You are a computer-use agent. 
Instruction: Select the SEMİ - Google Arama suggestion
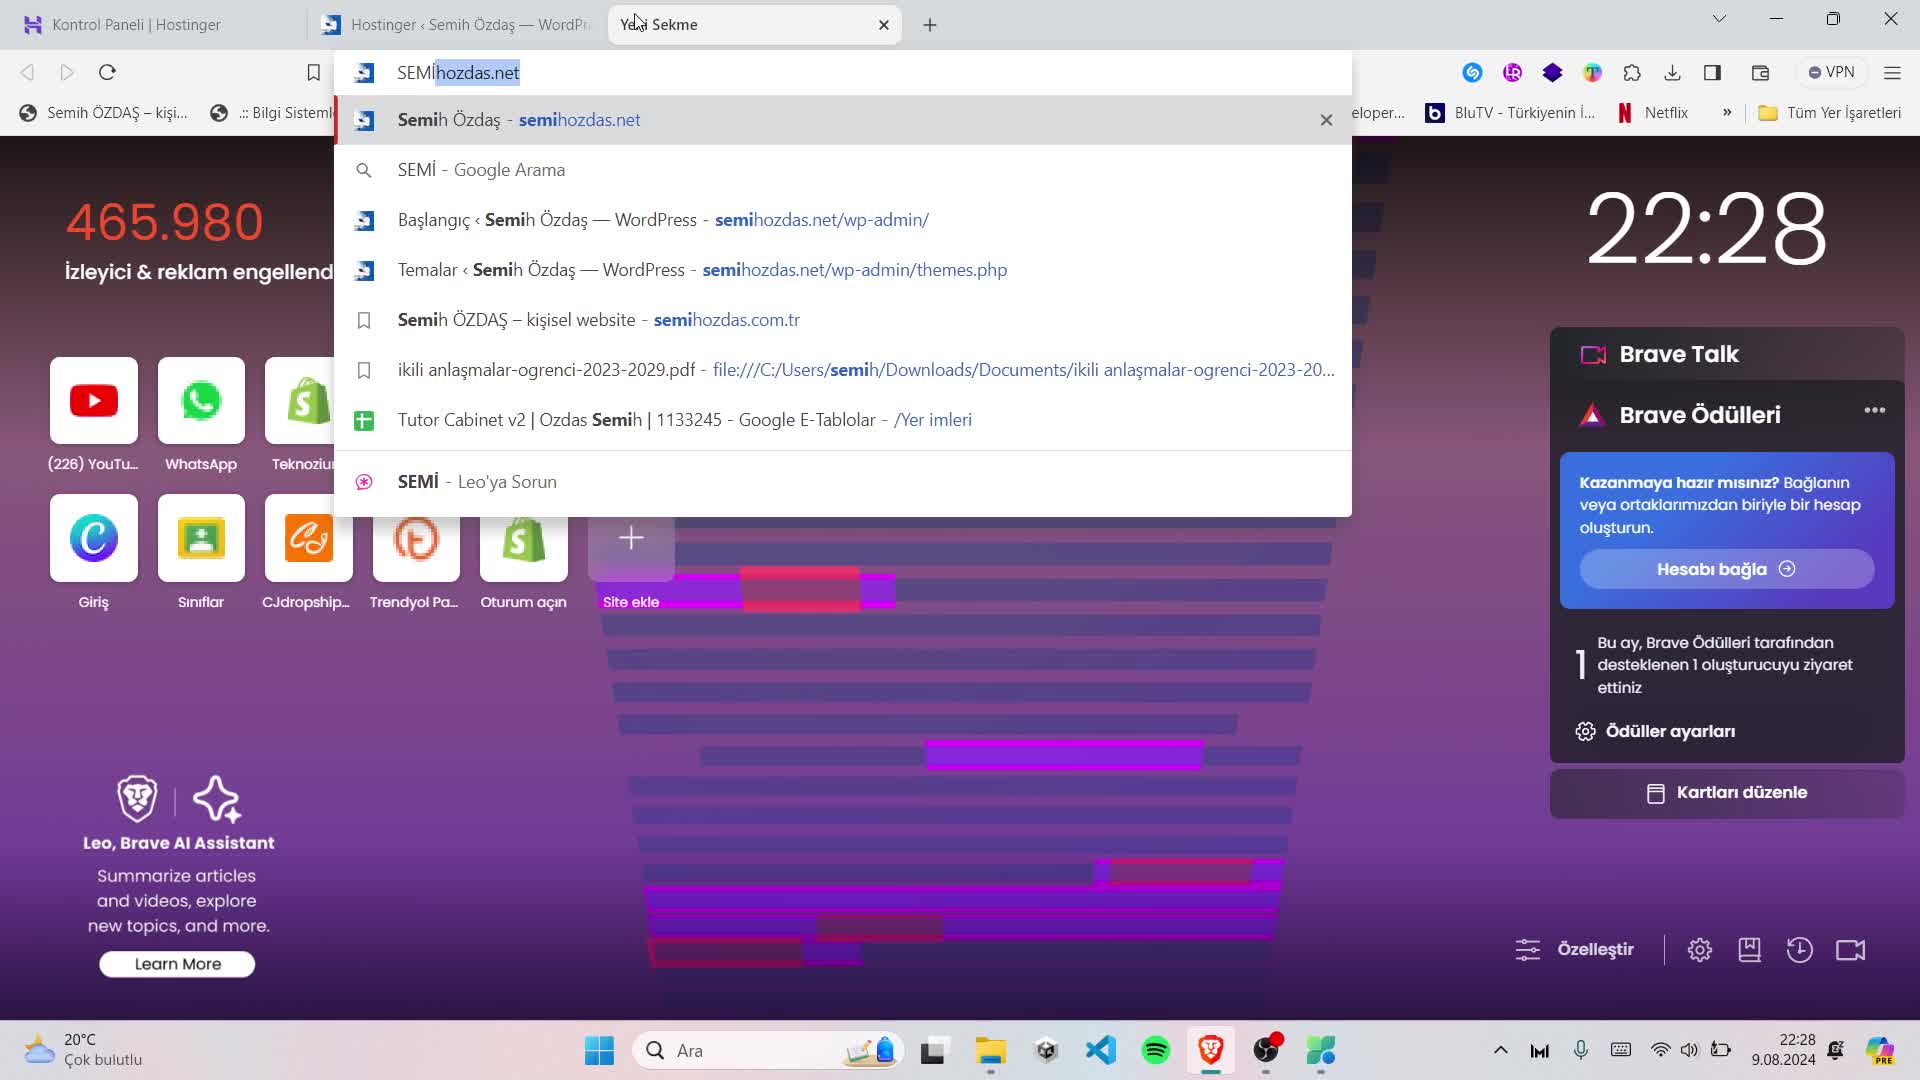coord(843,170)
